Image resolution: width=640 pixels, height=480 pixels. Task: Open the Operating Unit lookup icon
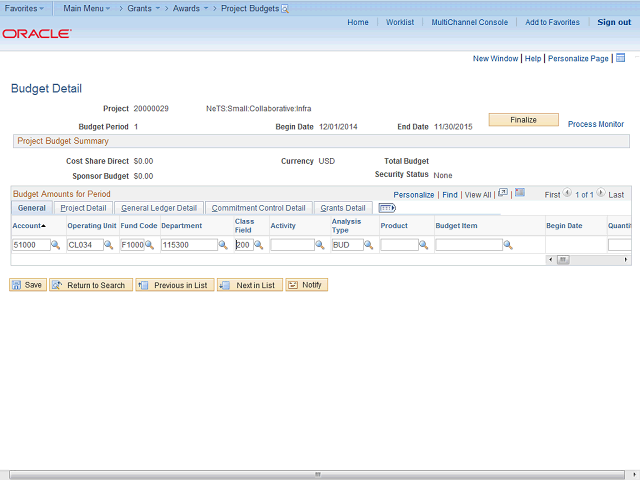108,245
